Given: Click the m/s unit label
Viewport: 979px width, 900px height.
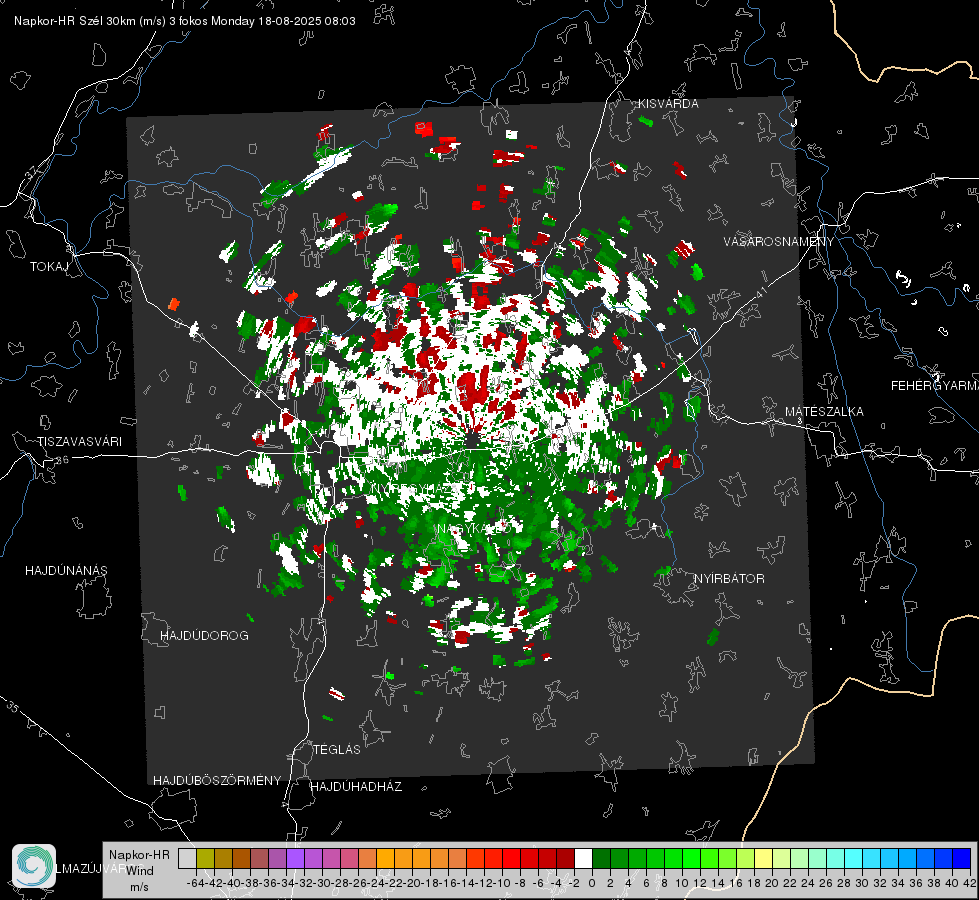Looking at the screenshot, I should [x=139, y=887].
